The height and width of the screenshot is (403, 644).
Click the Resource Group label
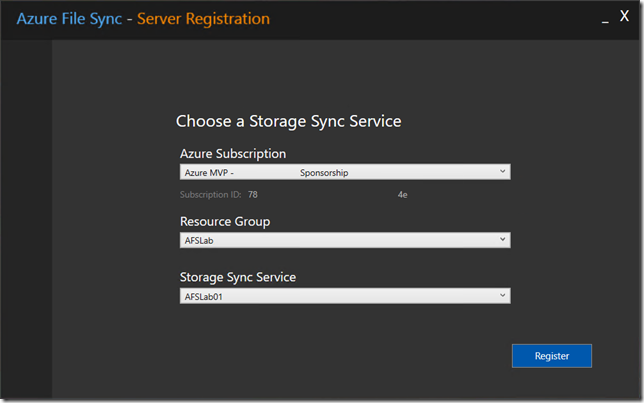click(225, 221)
